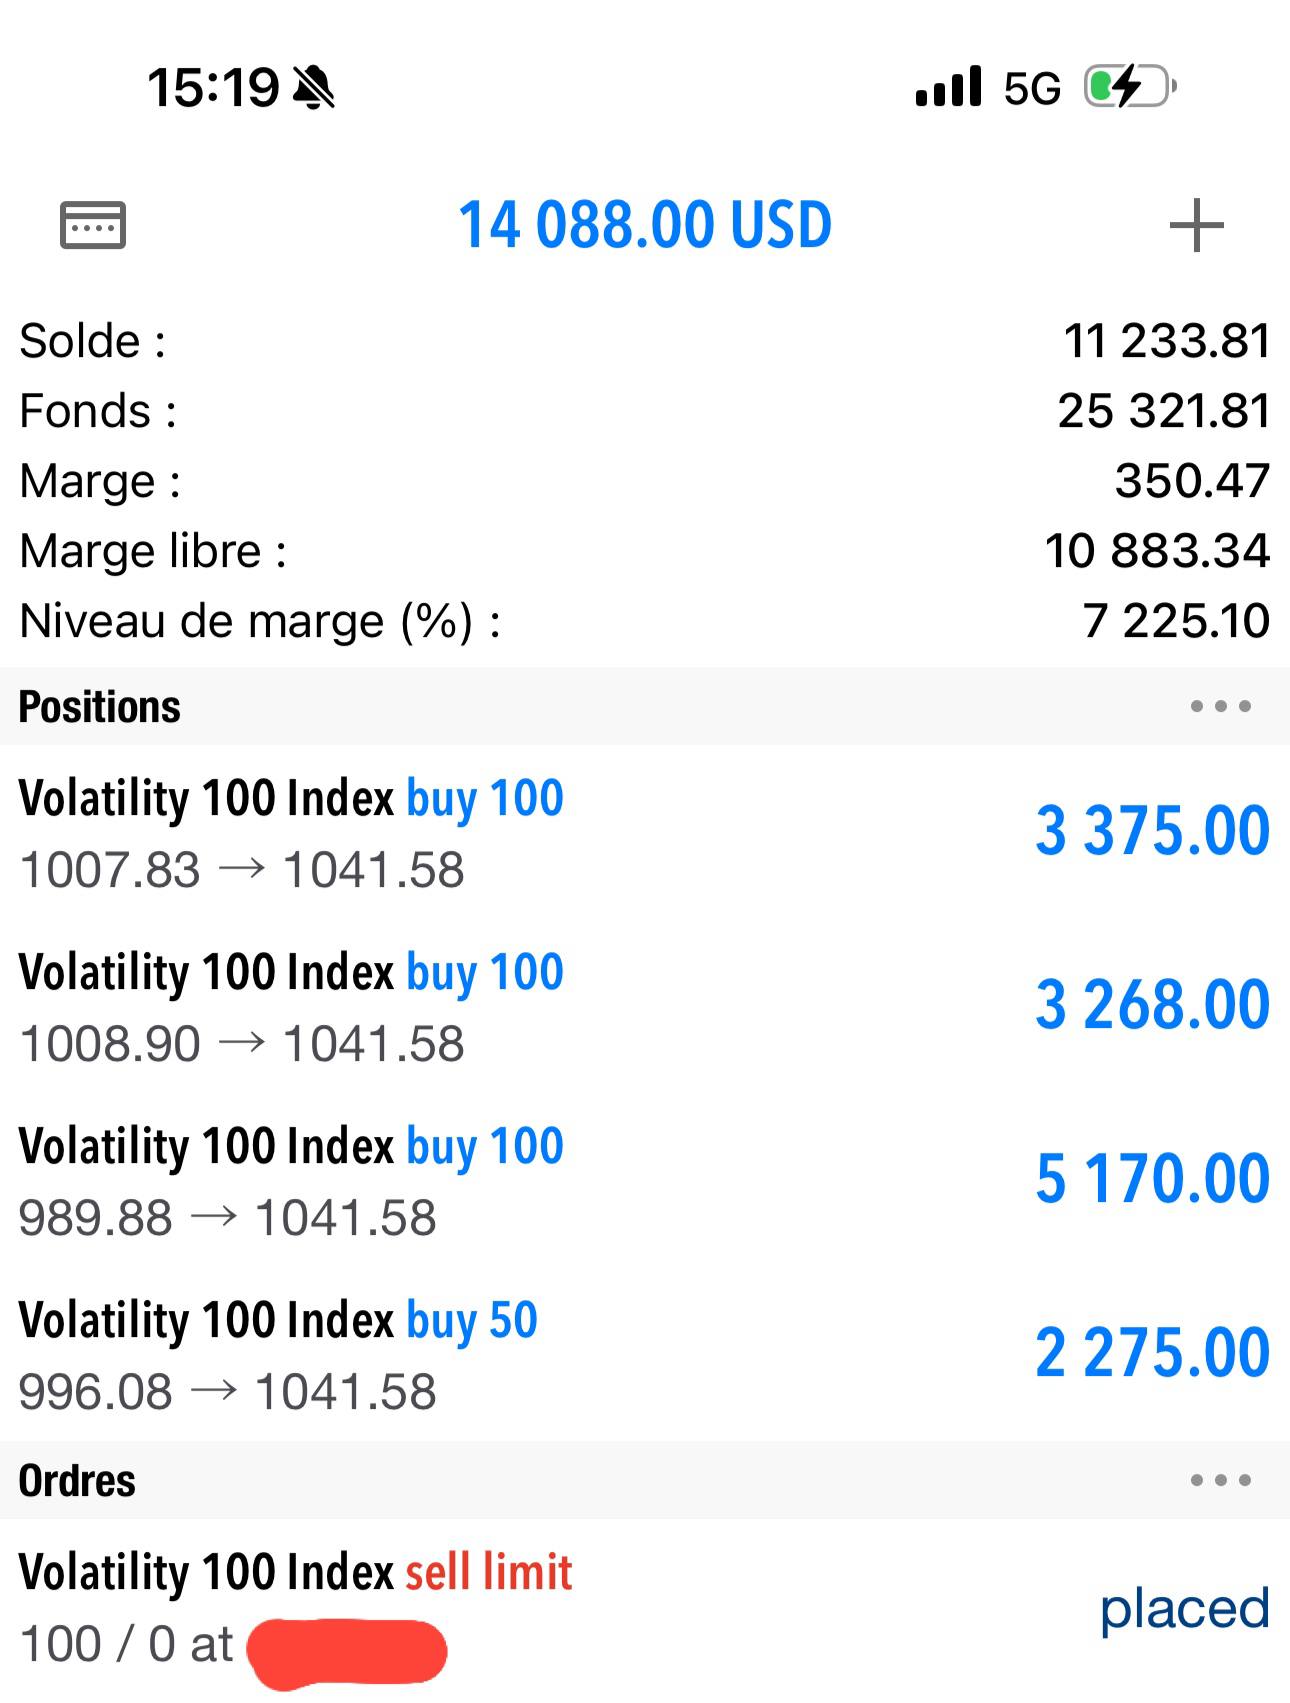
Task: Tap the 5 170.00 profit value
Action: [1152, 1178]
